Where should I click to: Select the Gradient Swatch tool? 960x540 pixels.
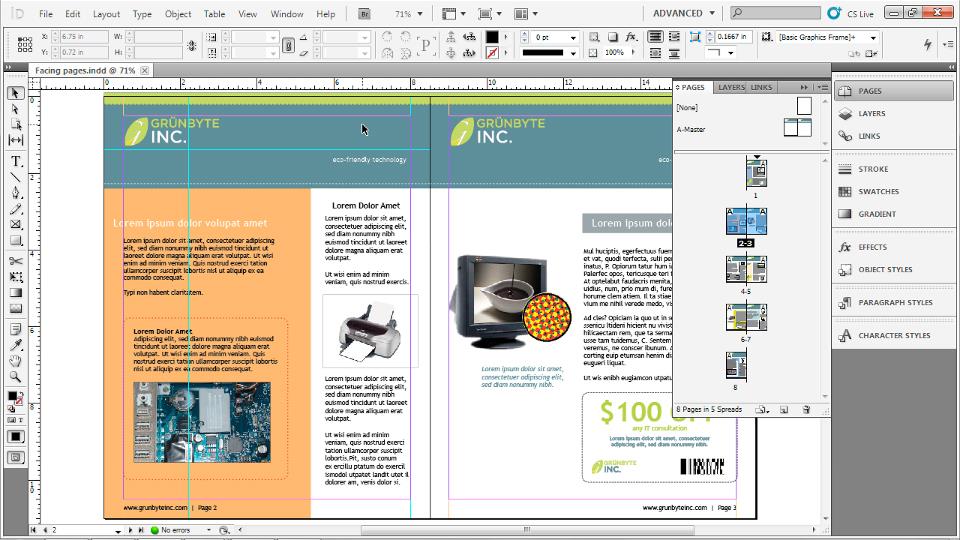tap(15, 293)
